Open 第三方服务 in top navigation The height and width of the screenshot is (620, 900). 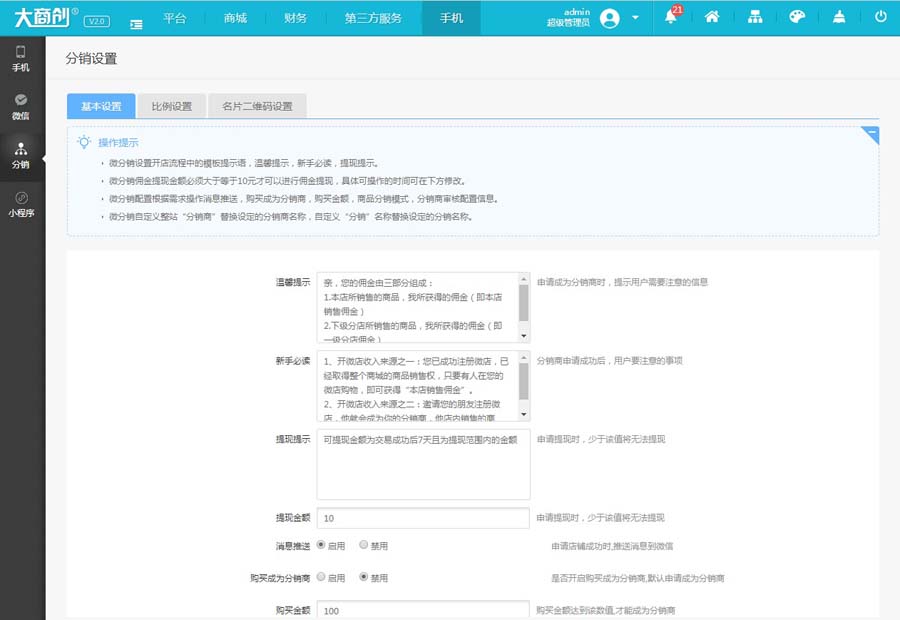click(373, 18)
